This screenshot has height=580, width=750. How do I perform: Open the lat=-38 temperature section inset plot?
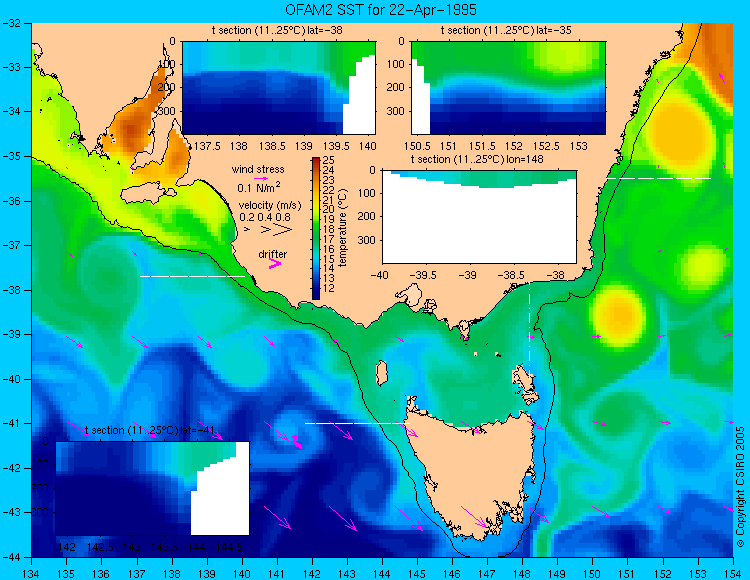coord(279,88)
